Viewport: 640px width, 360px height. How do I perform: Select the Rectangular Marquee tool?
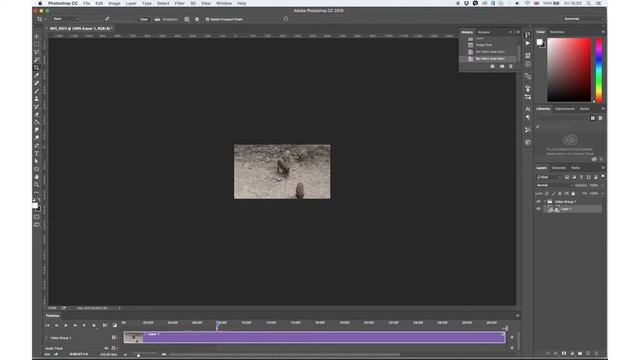pyautogui.click(x=37, y=44)
